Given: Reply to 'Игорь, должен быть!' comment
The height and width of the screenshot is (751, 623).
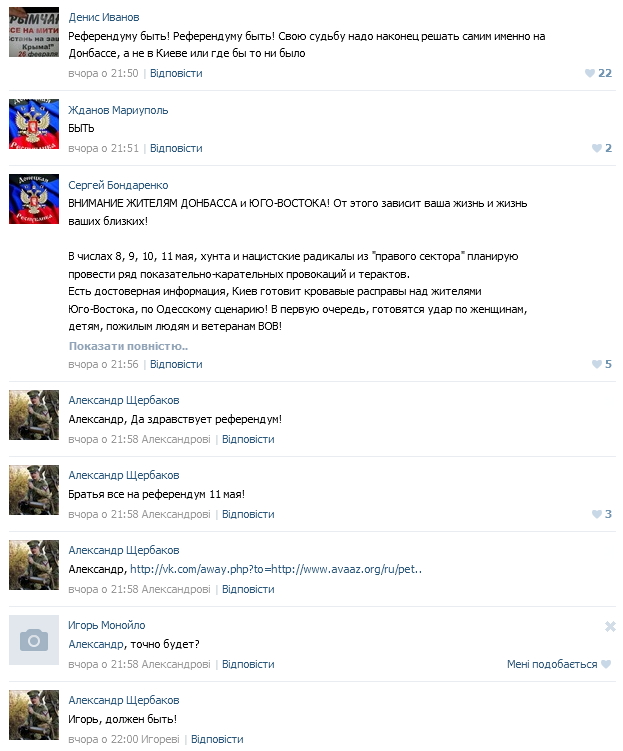Looking at the screenshot, I should [x=217, y=739].
